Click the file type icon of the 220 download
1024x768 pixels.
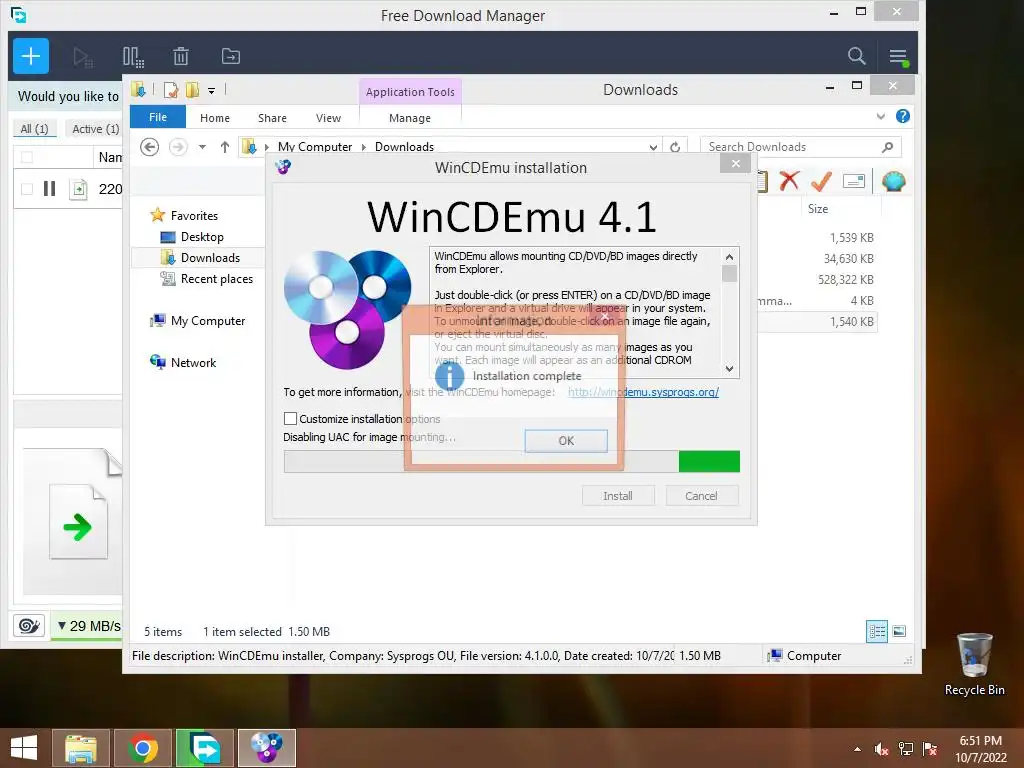tap(78, 189)
